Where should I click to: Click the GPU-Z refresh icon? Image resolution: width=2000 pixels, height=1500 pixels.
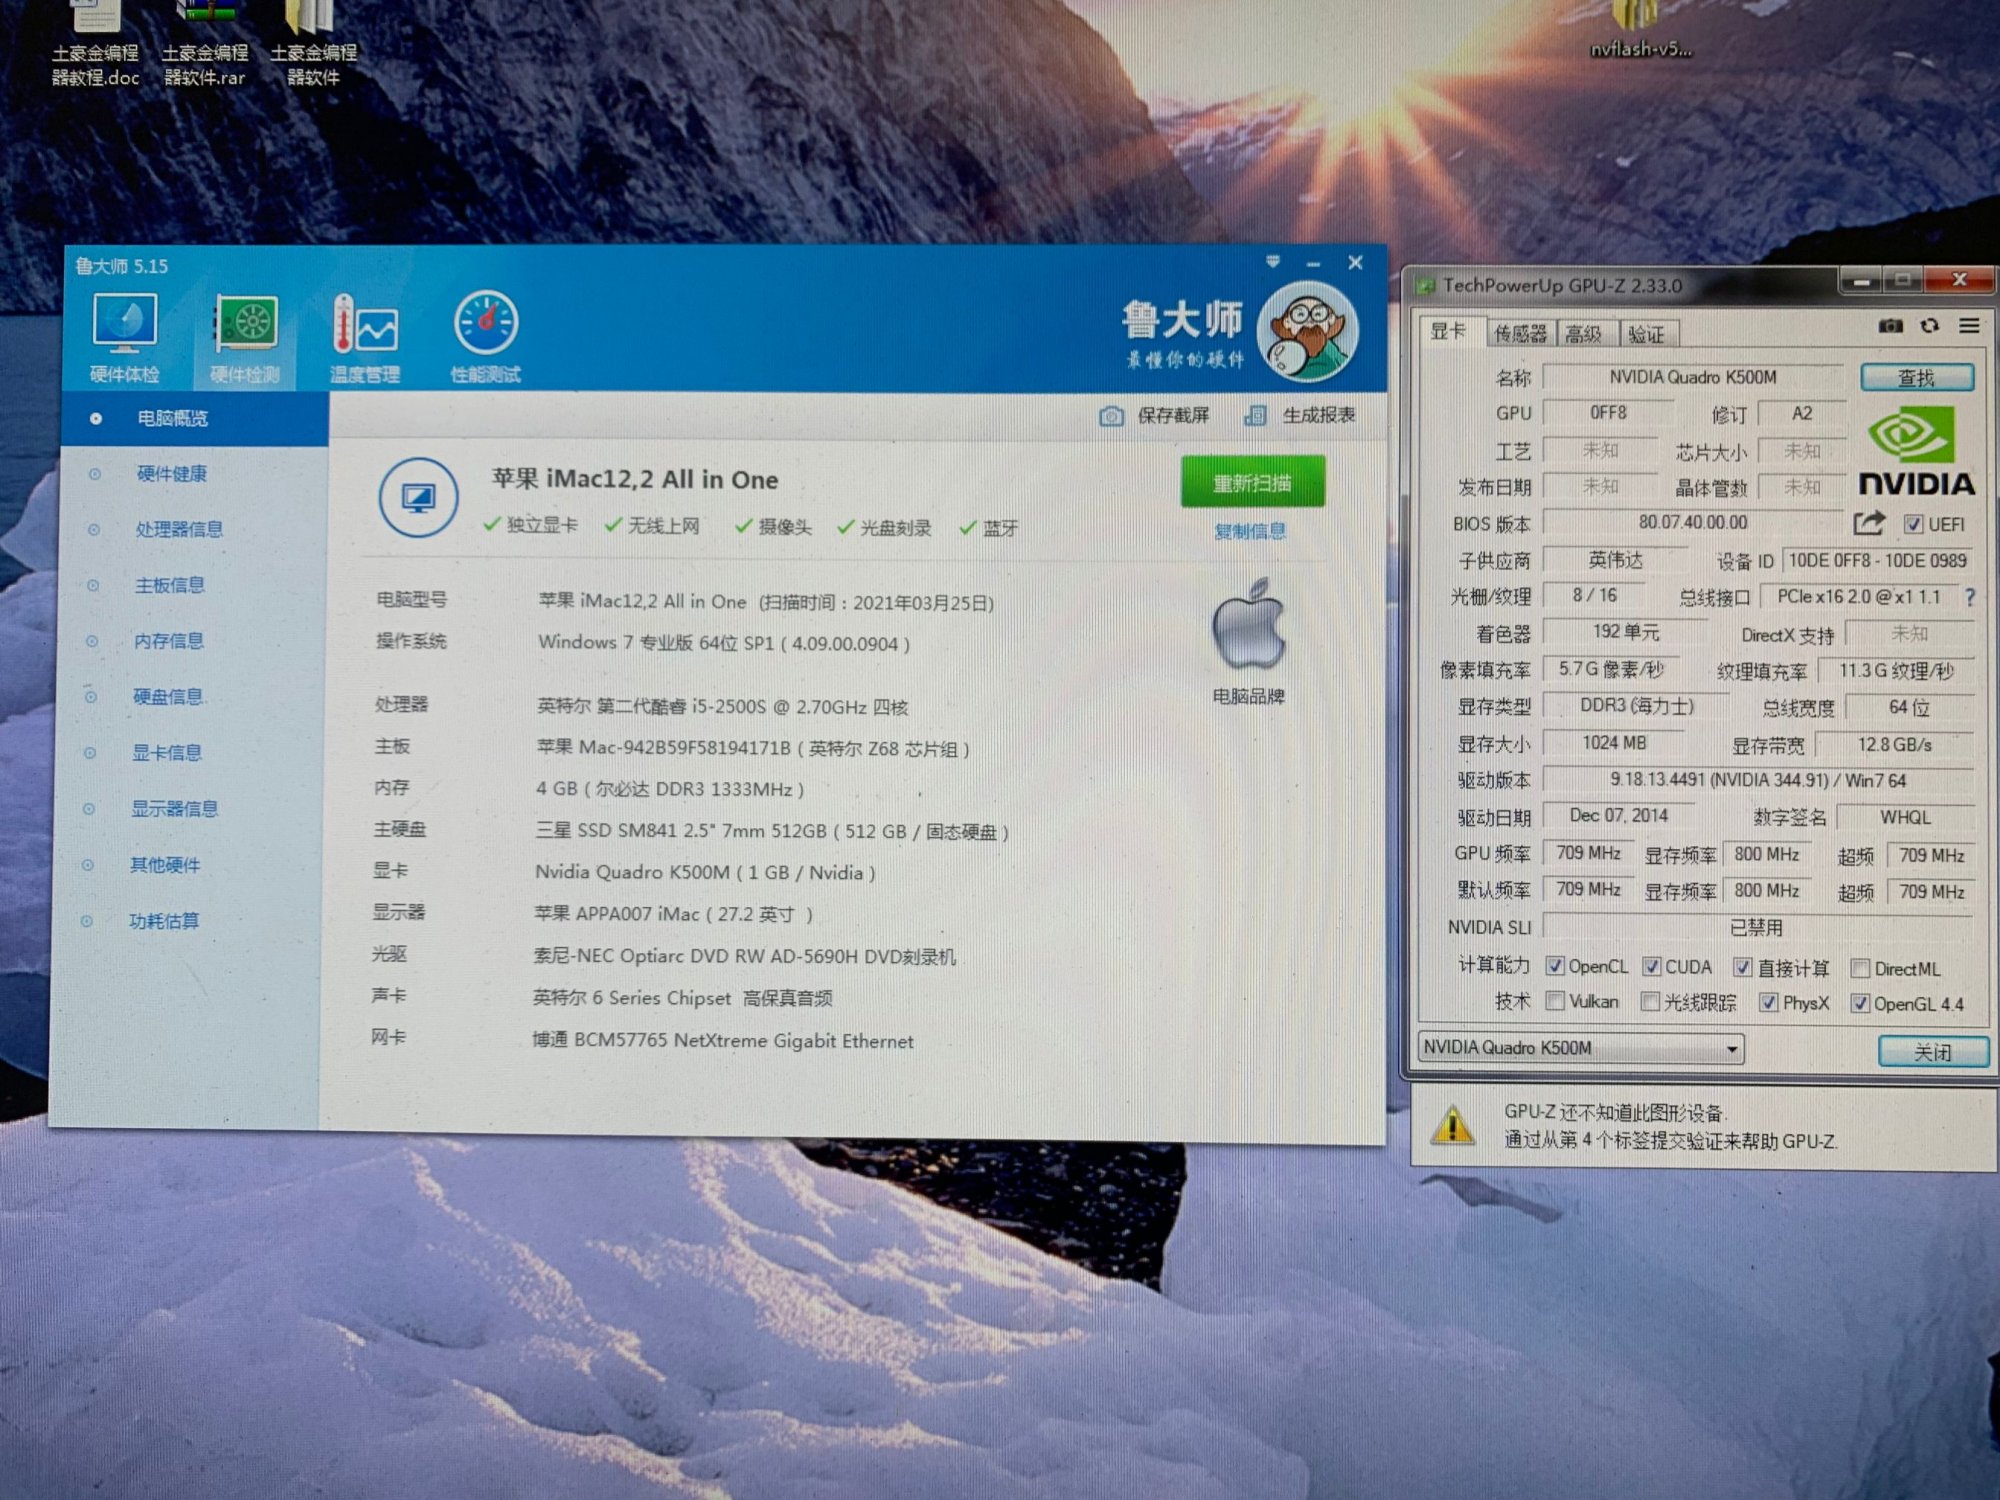pos(1930,326)
